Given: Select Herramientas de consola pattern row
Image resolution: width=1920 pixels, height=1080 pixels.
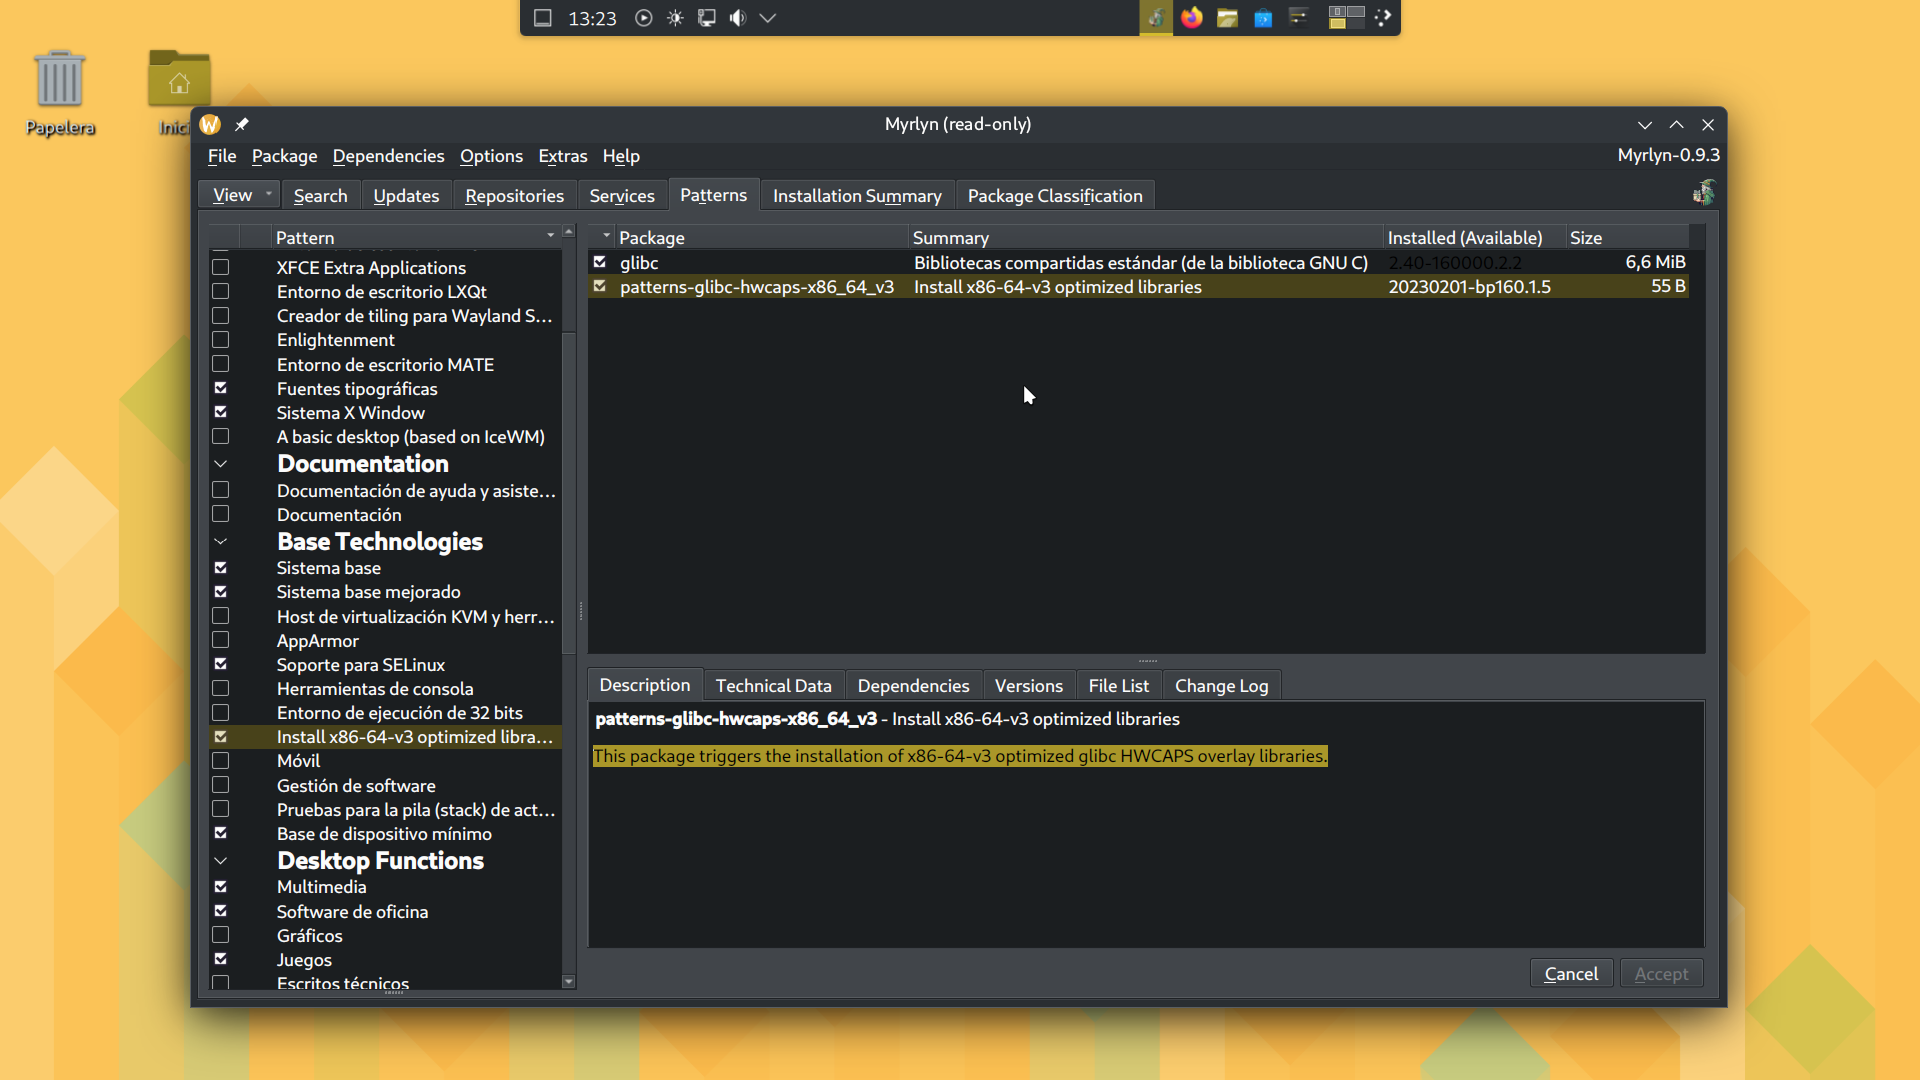Looking at the screenshot, I should click(x=385, y=688).
